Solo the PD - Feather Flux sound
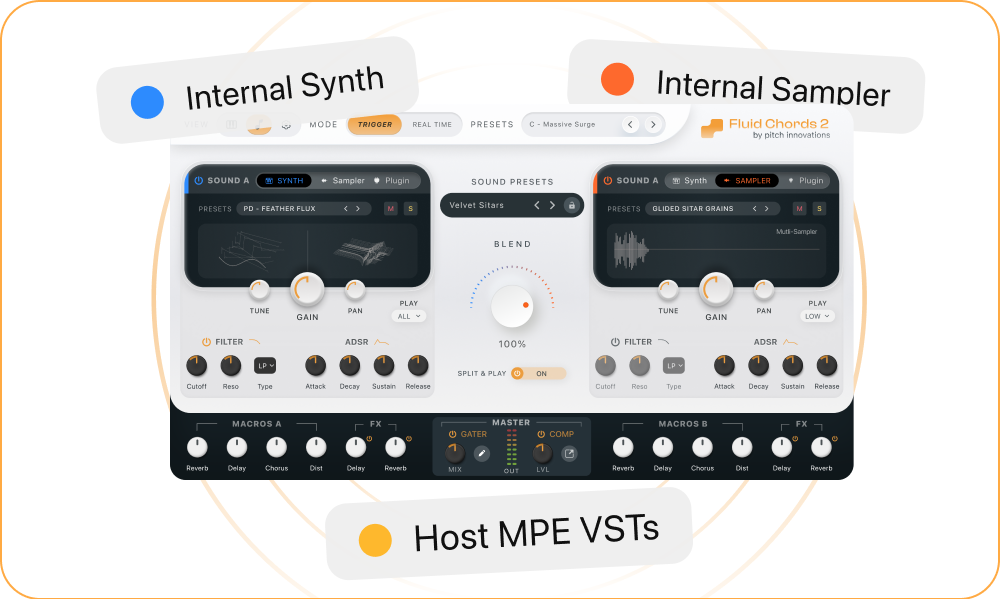The image size is (1000, 599). (410, 209)
